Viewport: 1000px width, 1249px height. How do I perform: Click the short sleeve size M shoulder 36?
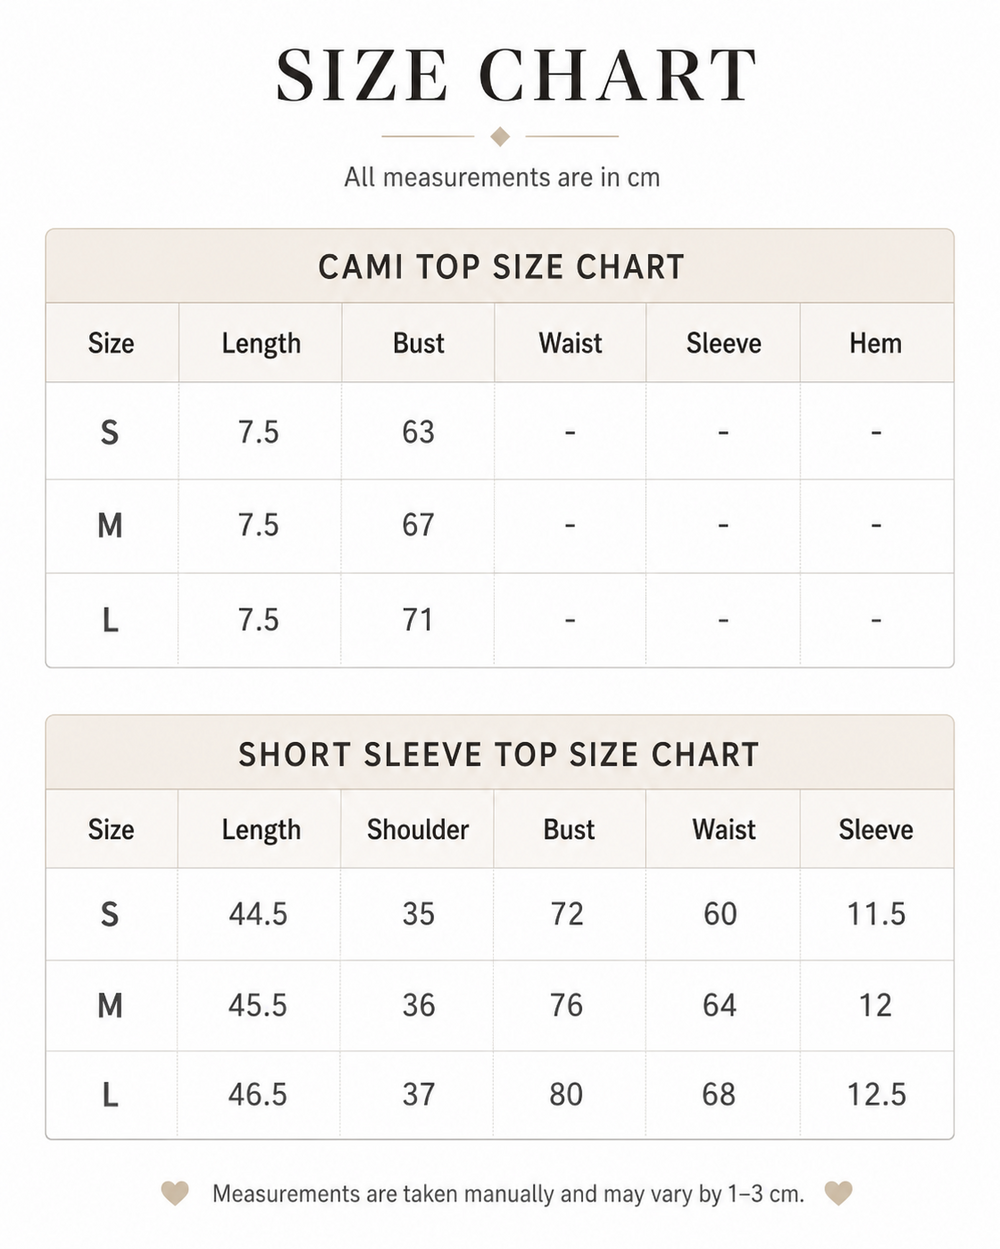coord(418,1005)
